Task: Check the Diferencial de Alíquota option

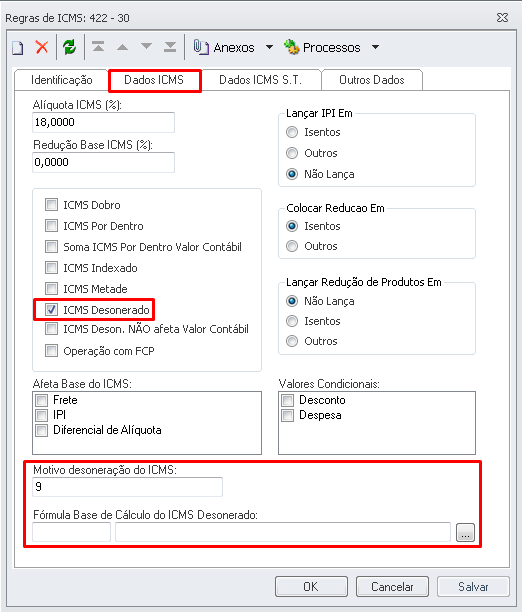Action: [41, 430]
